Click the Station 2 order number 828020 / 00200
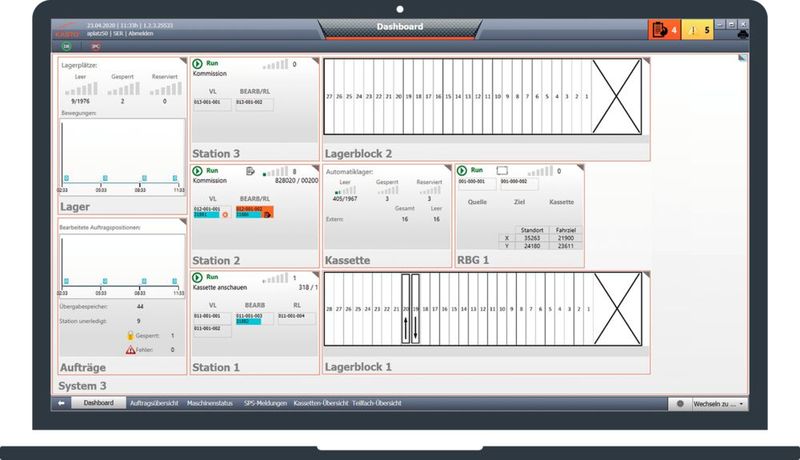Viewport: 800px width, 460px height. click(296, 181)
